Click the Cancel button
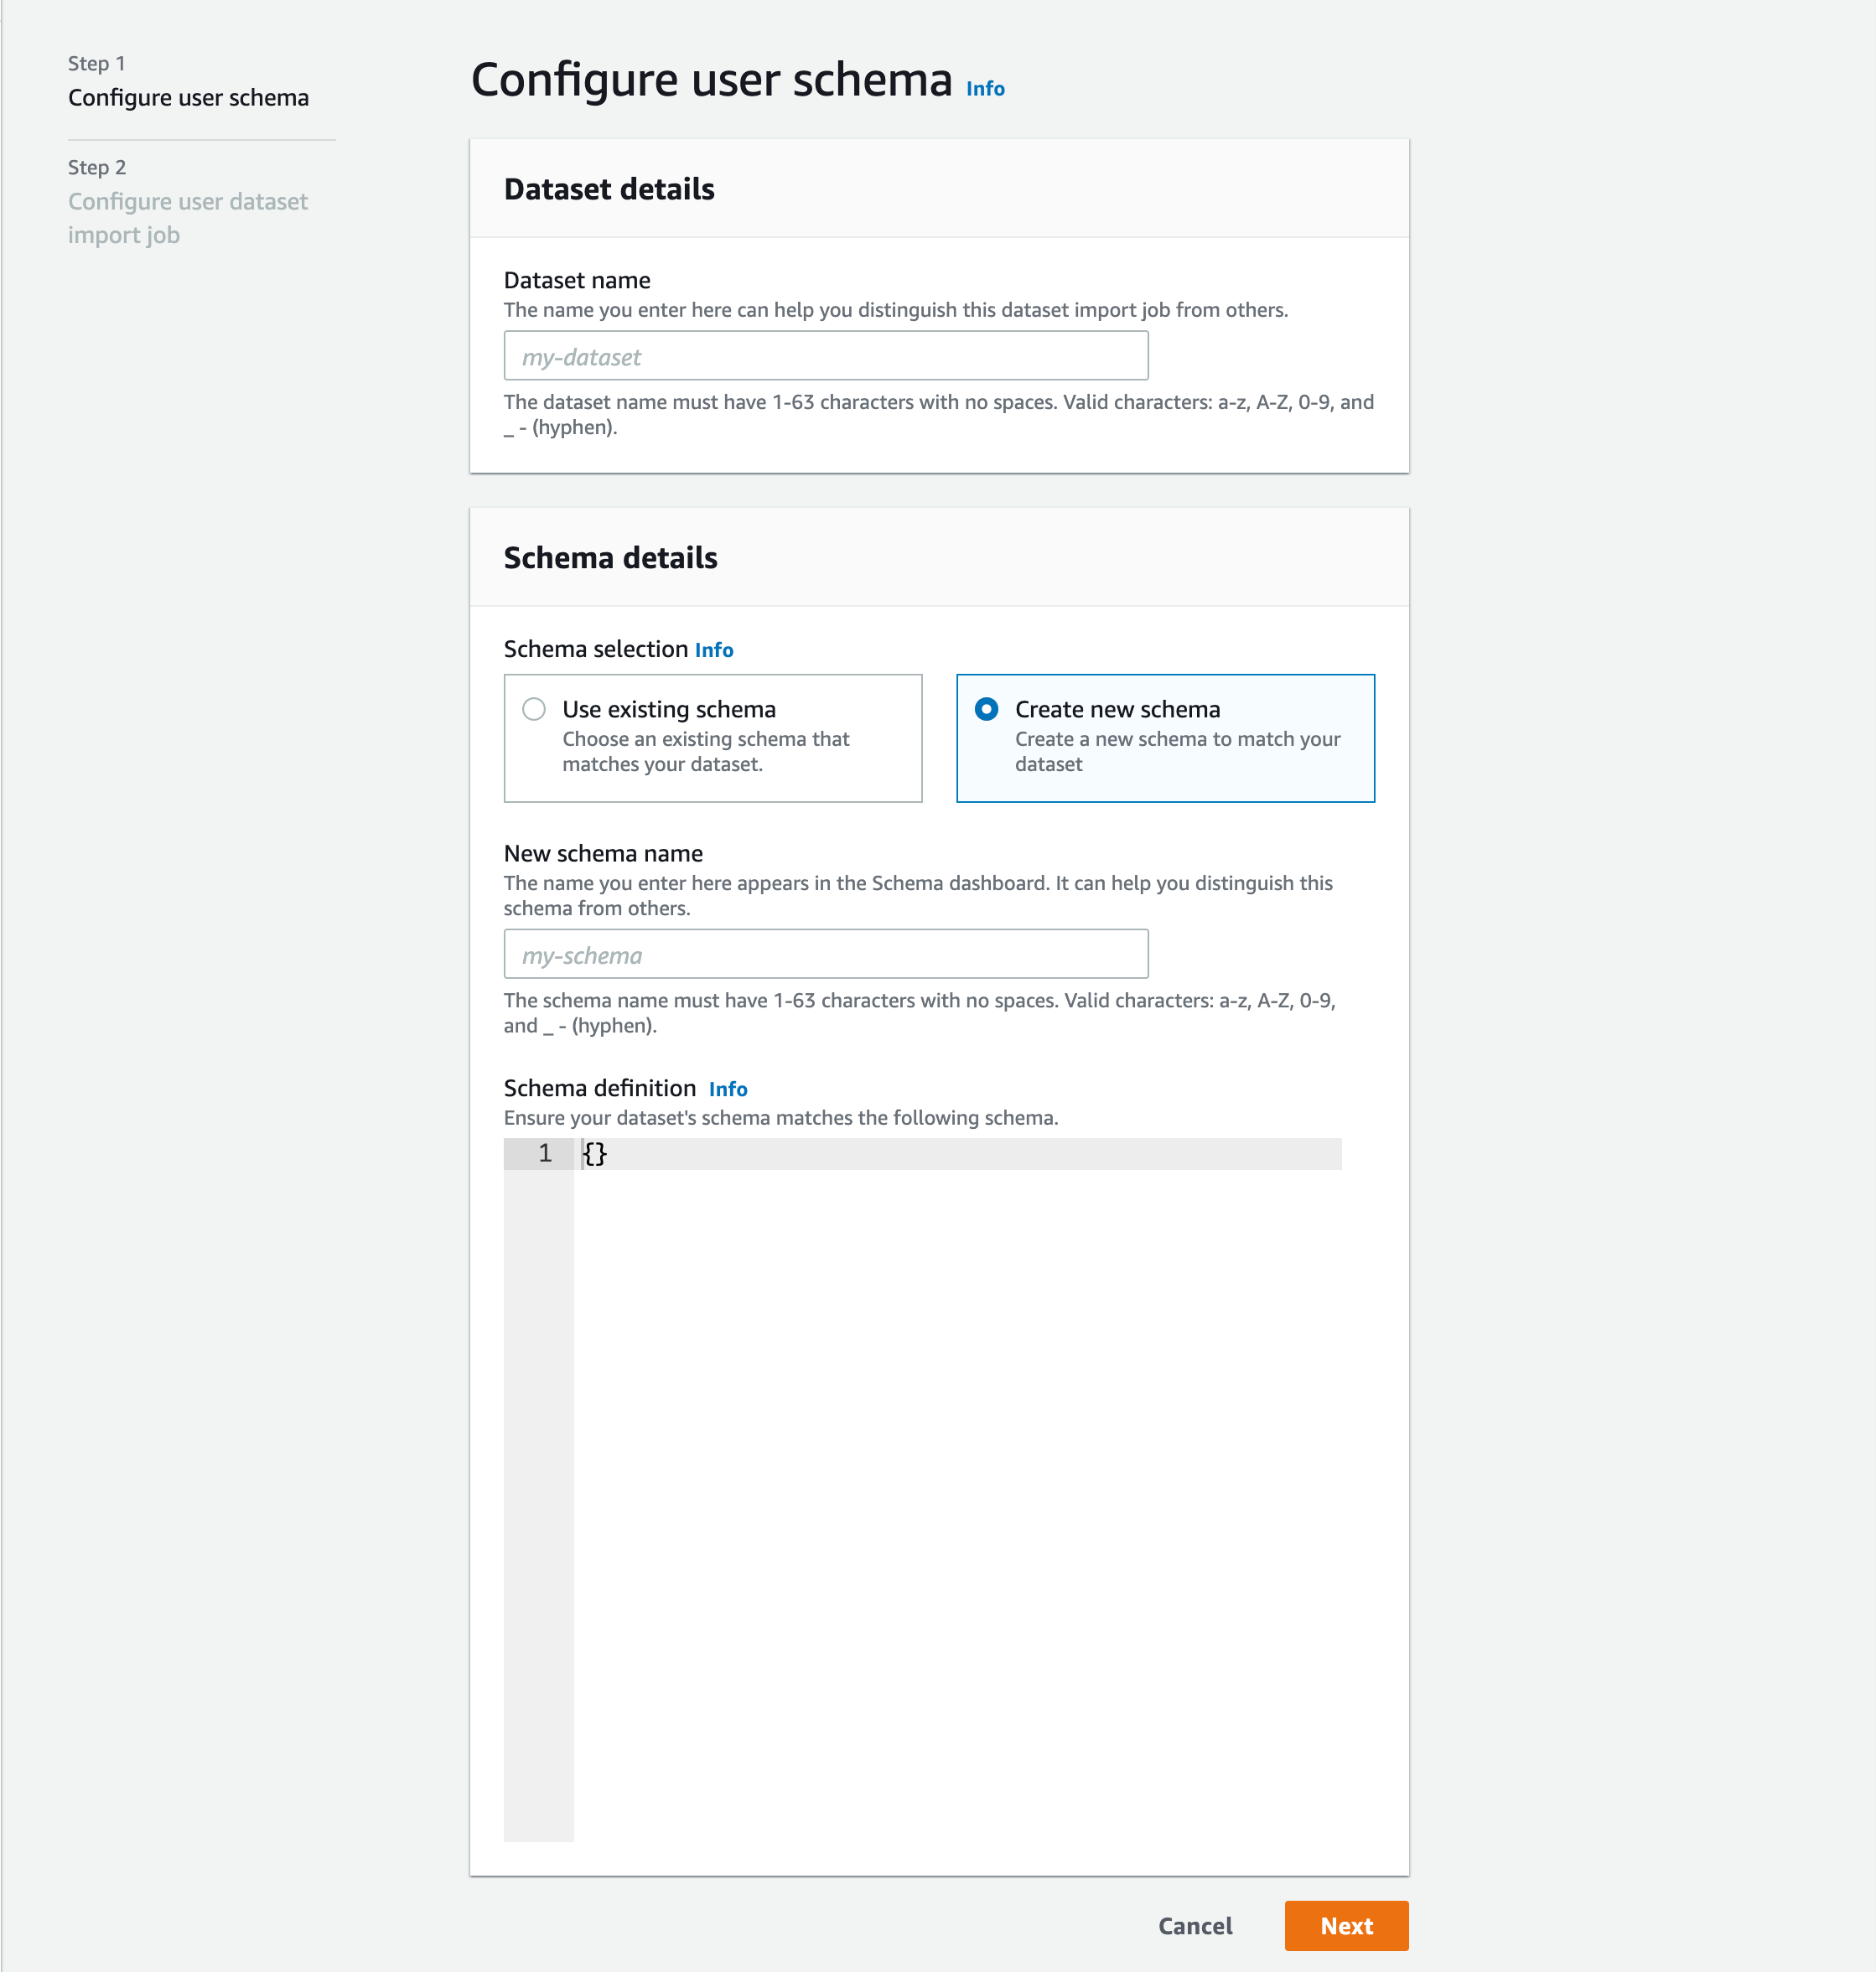1876x1972 pixels. tap(1195, 1926)
